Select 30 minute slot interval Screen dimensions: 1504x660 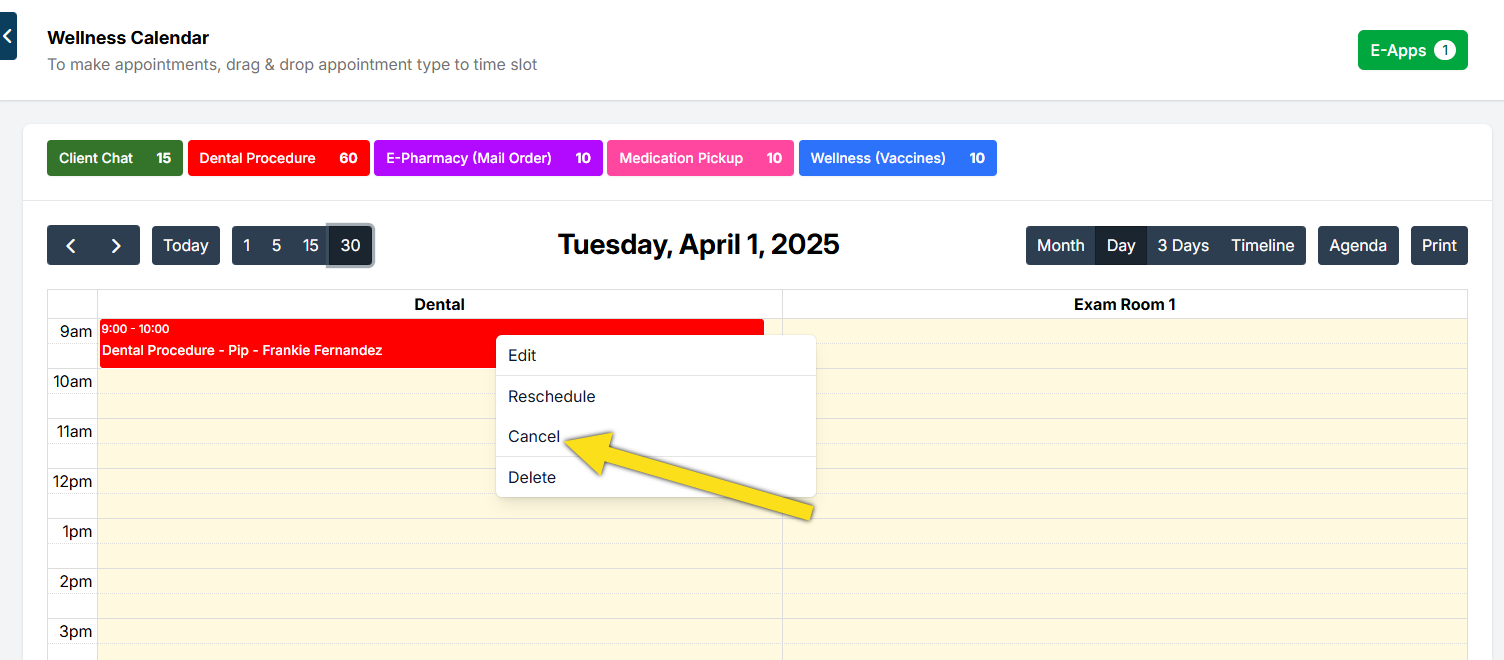point(351,246)
